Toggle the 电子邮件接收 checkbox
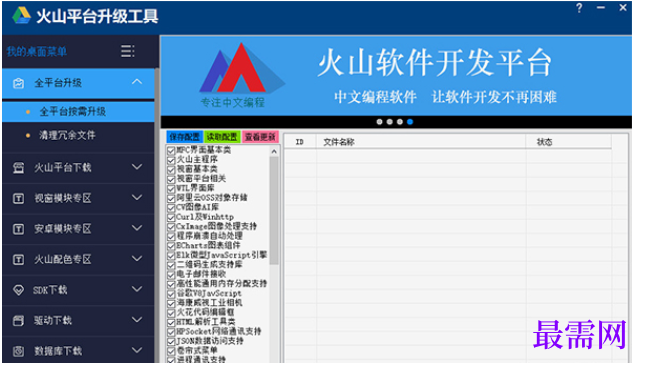645x366 pixels. click(171, 274)
